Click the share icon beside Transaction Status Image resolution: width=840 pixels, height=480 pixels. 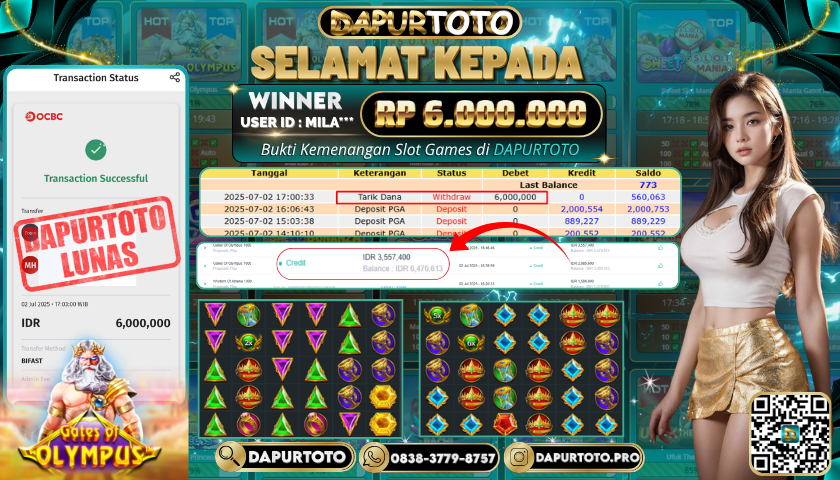pyautogui.click(x=175, y=77)
